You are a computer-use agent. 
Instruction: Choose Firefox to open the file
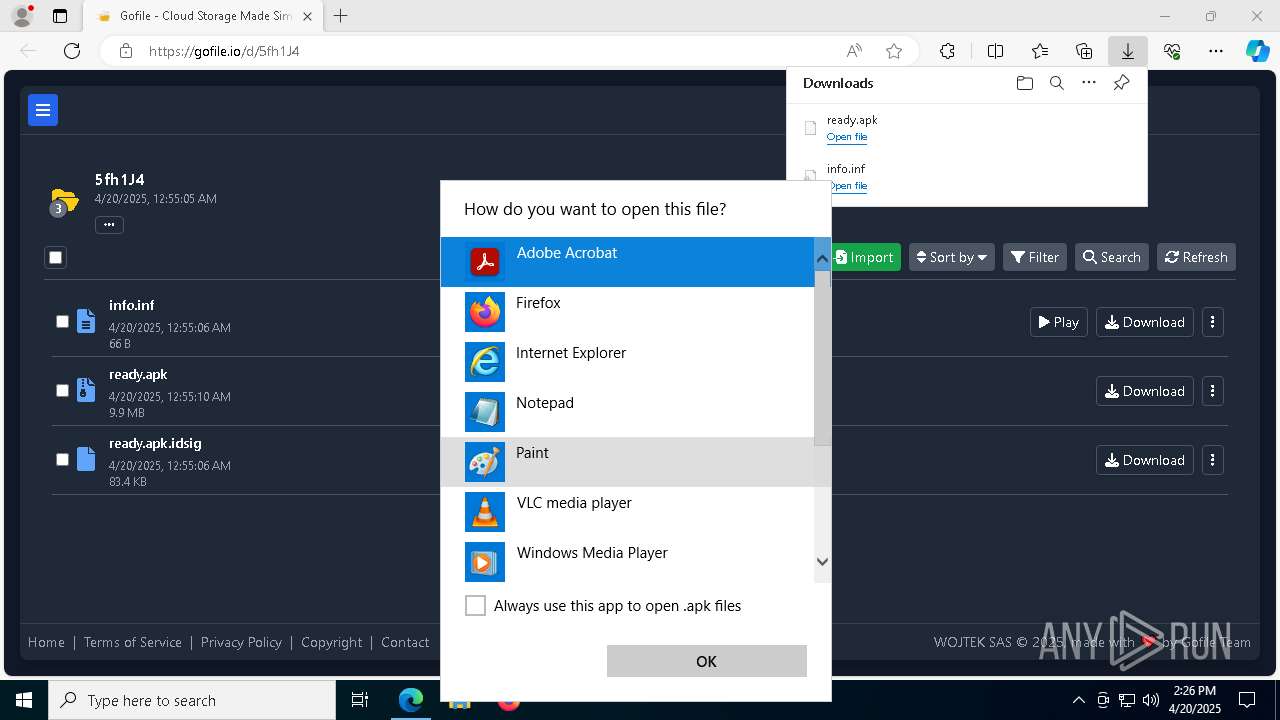(x=628, y=312)
